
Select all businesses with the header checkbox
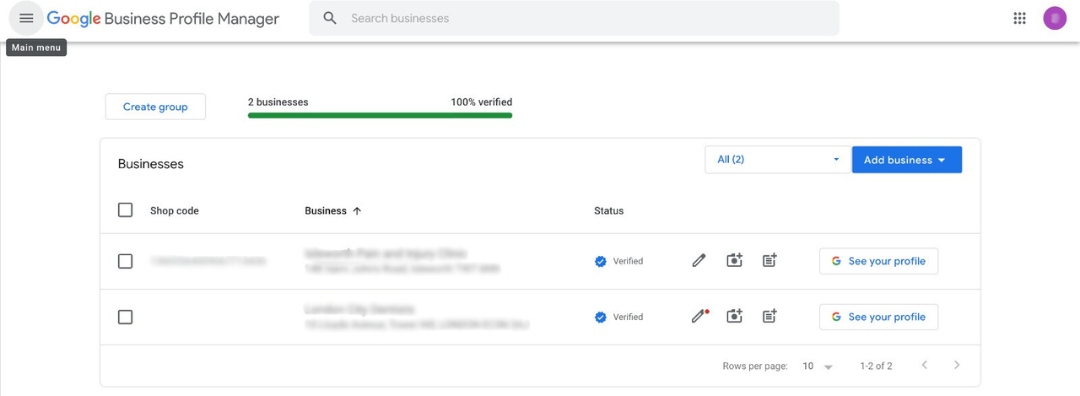[x=125, y=210]
